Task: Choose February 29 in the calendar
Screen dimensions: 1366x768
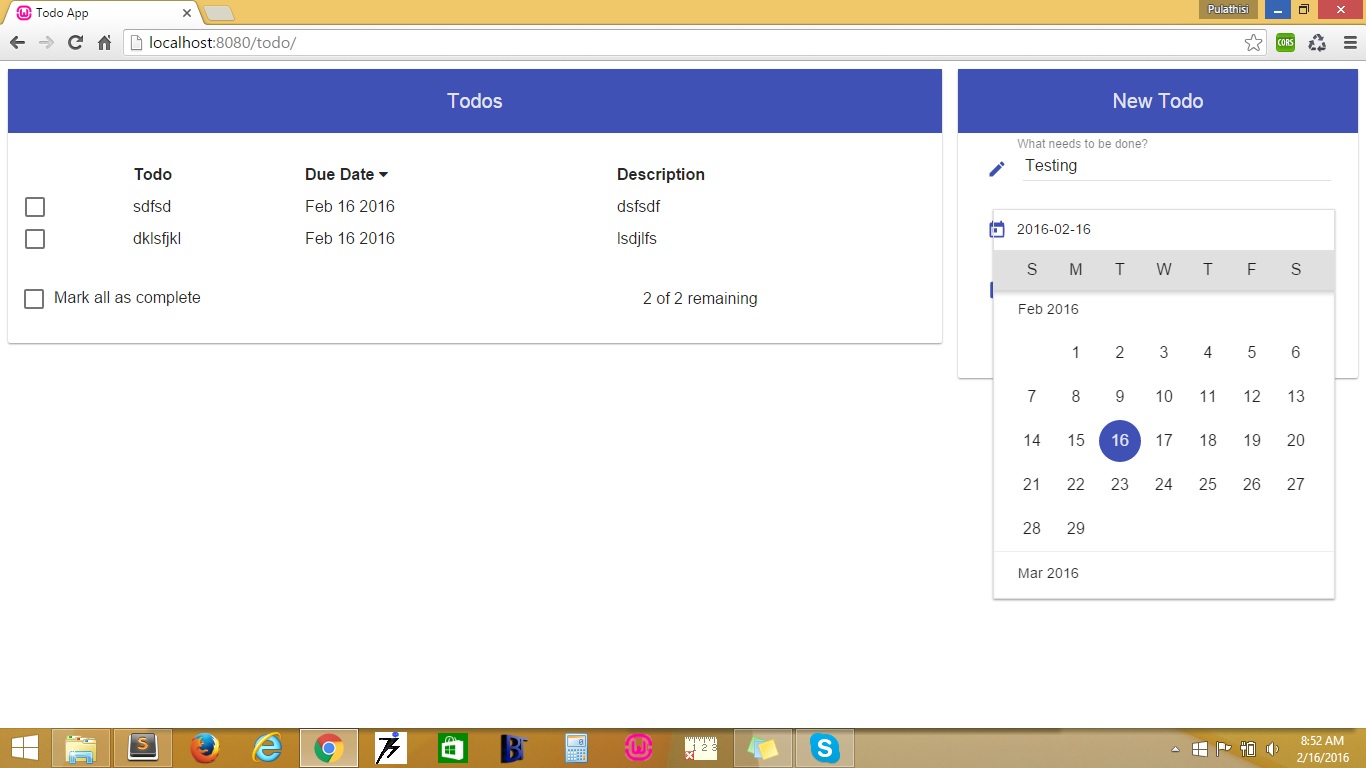Action: (1076, 529)
